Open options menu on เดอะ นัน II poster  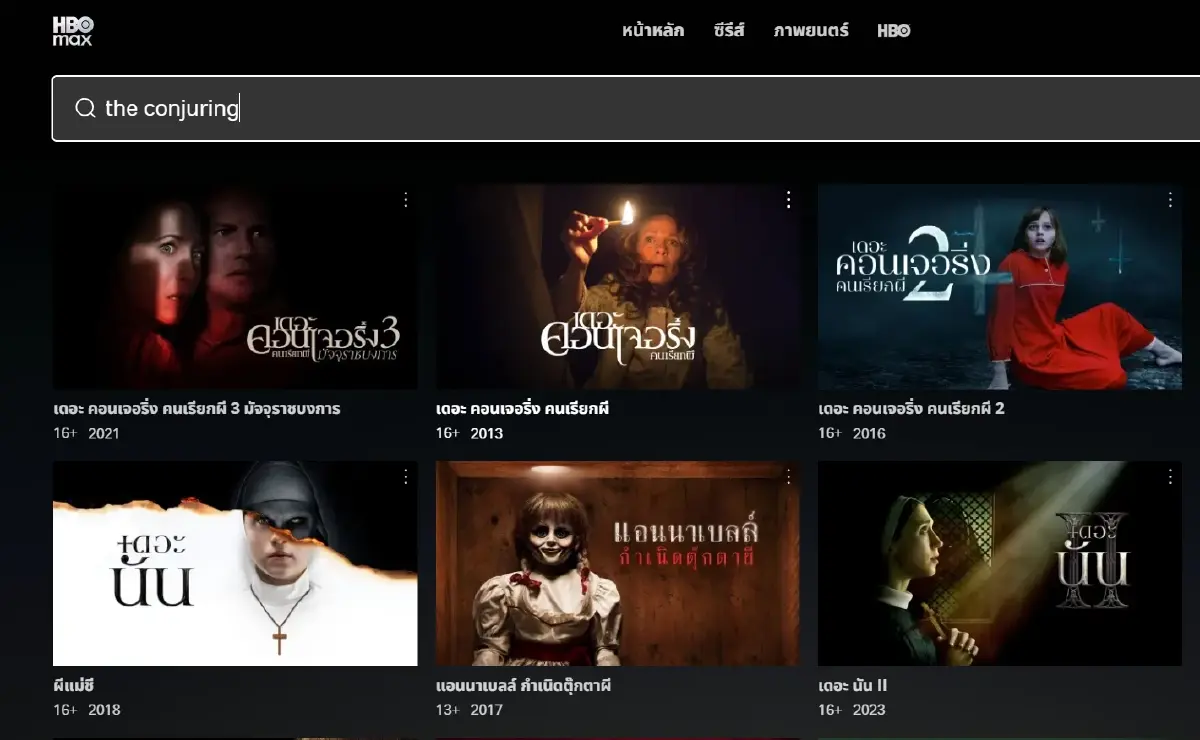[1169, 476]
